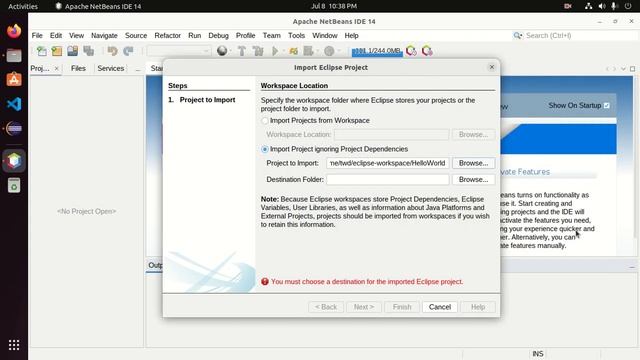Open the Tools menu

coord(296,36)
